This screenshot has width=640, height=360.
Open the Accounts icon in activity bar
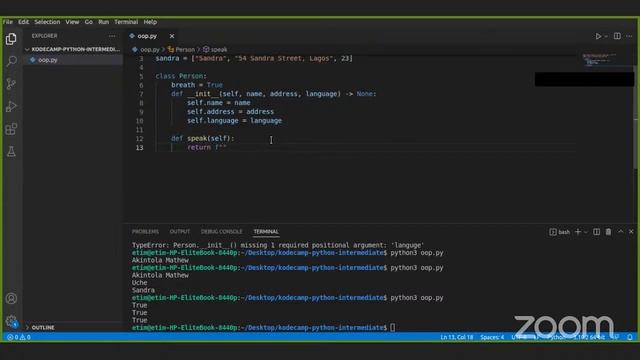[x=11, y=298]
